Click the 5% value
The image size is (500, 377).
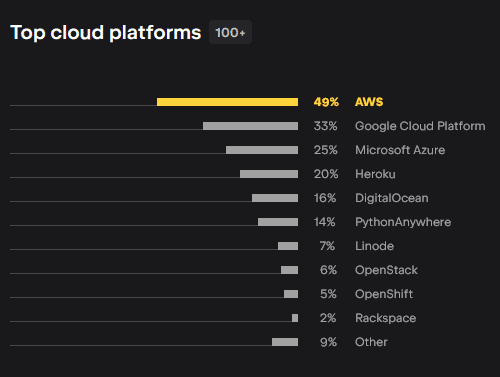(328, 294)
